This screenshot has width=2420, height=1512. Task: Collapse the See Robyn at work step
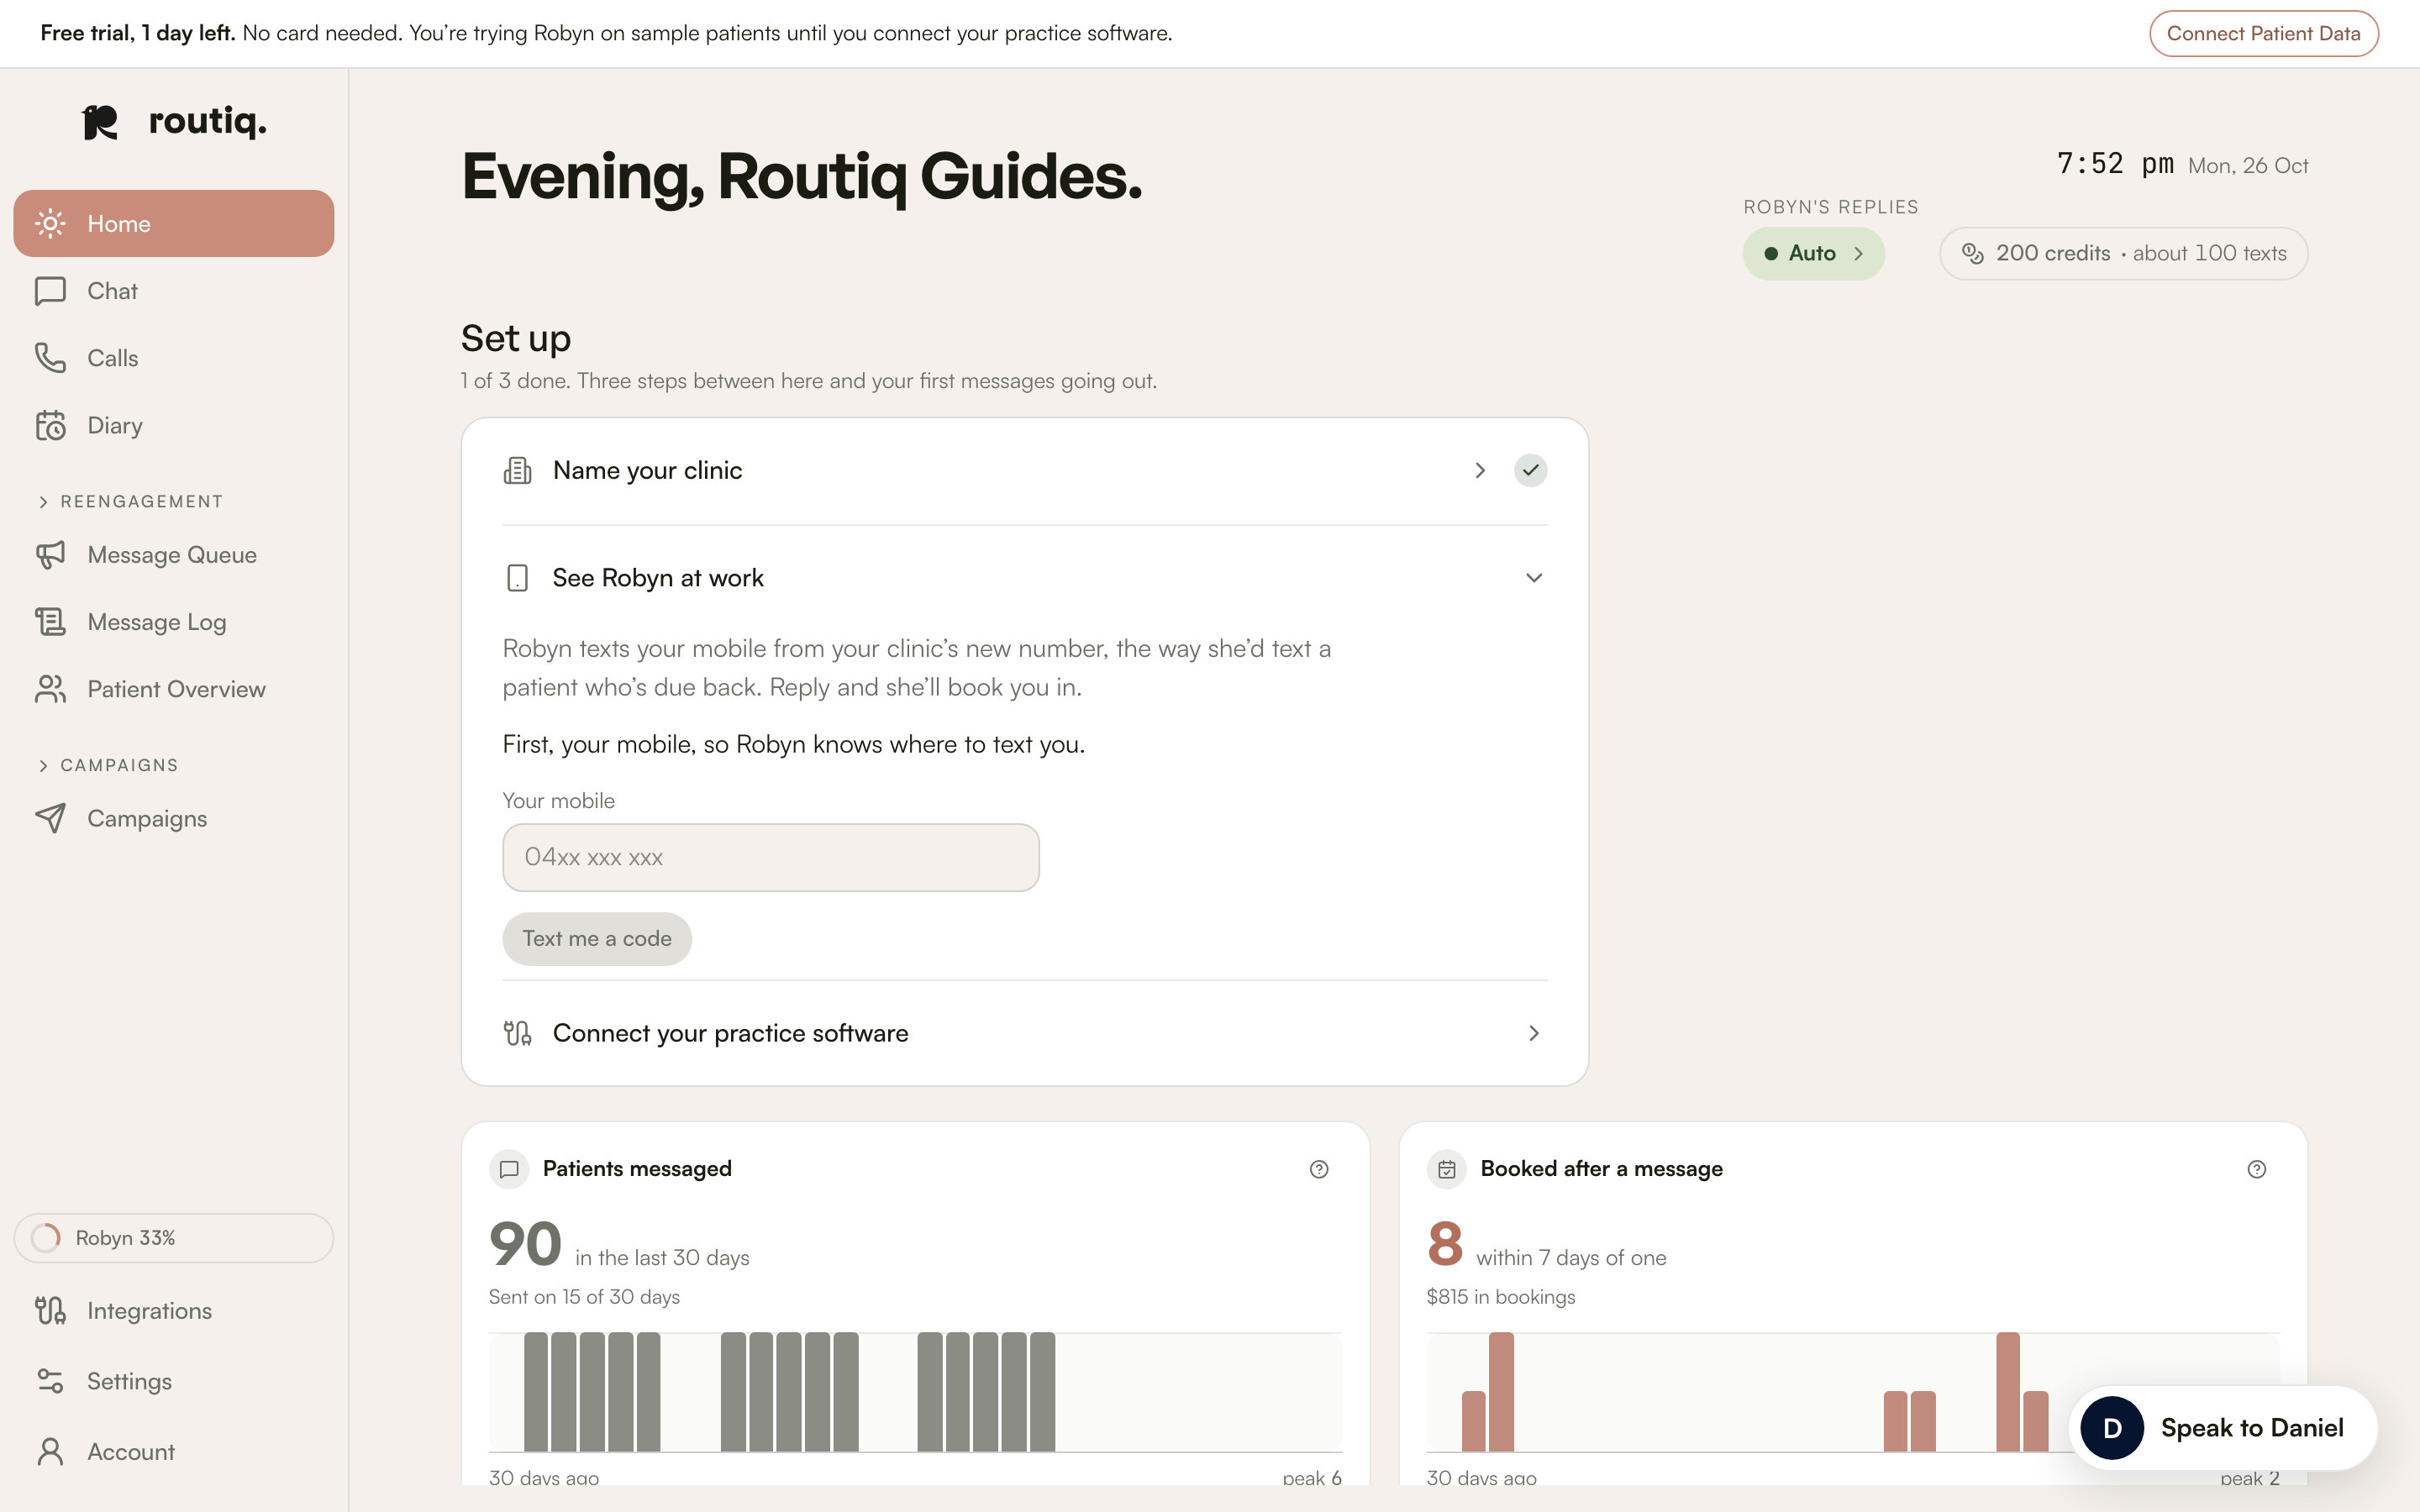tap(1534, 578)
